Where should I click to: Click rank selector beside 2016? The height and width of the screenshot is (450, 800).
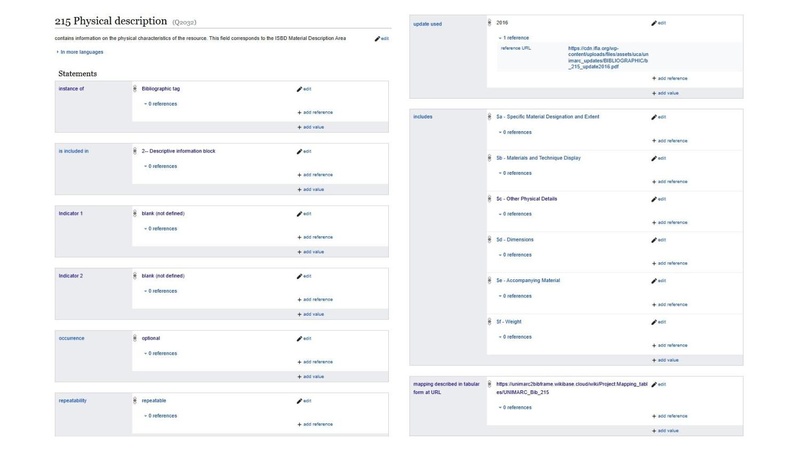pos(489,23)
